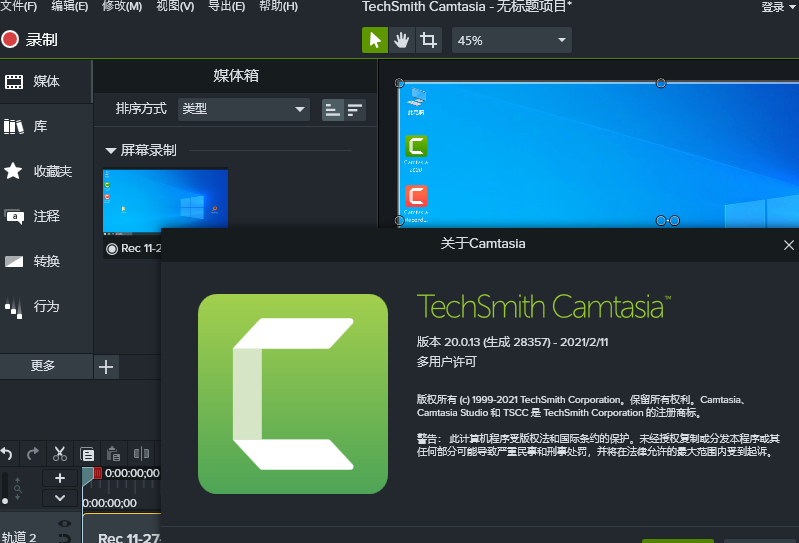
Task: Click the scissors cut icon
Action: pyautogui.click(x=60, y=453)
